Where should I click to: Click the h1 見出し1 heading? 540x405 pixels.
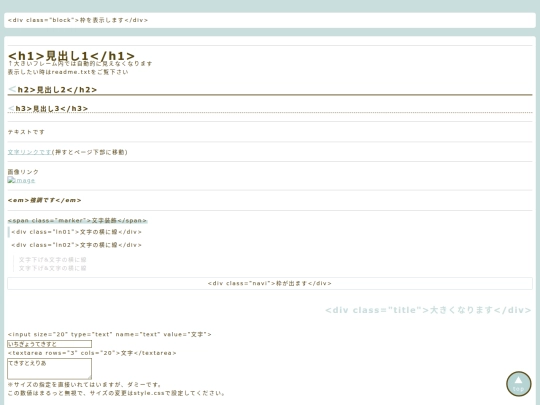coord(71,55)
